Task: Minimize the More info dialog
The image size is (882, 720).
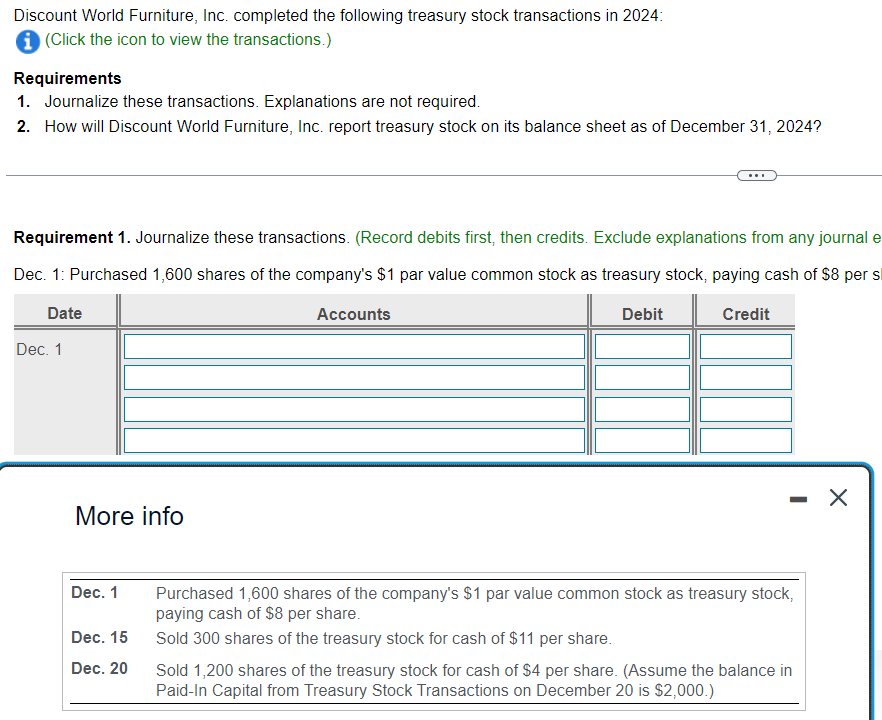Action: 798,498
